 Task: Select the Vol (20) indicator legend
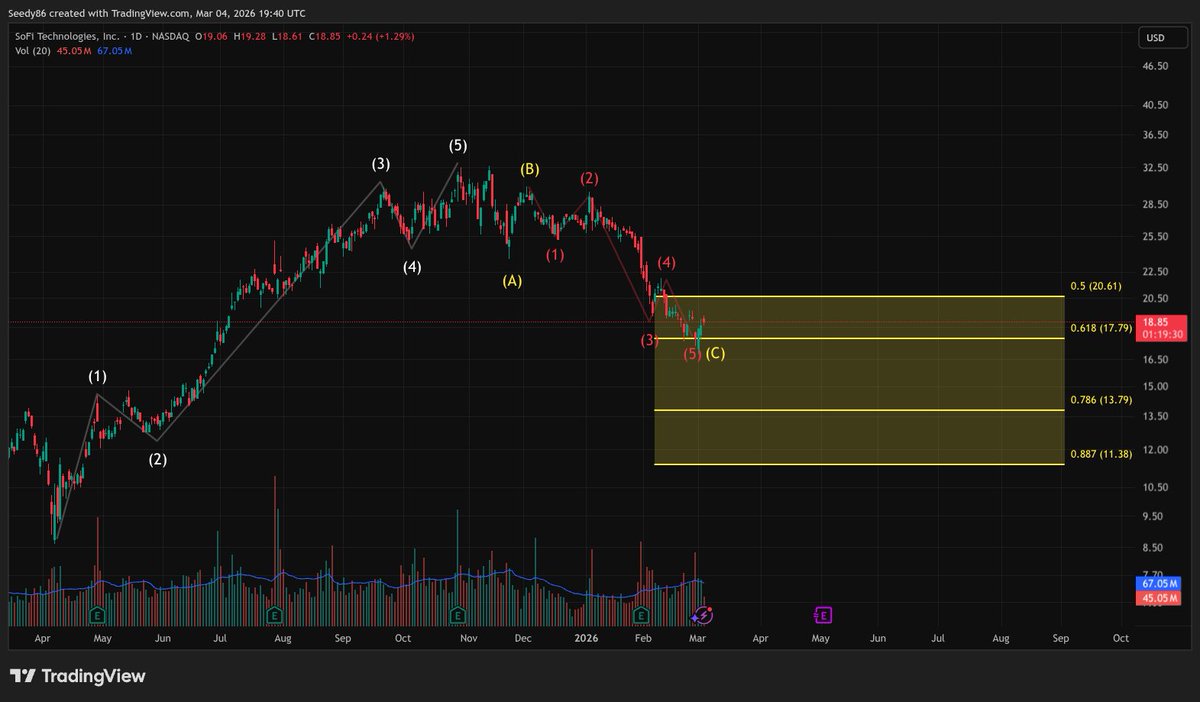pyautogui.click(x=35, y=51)
